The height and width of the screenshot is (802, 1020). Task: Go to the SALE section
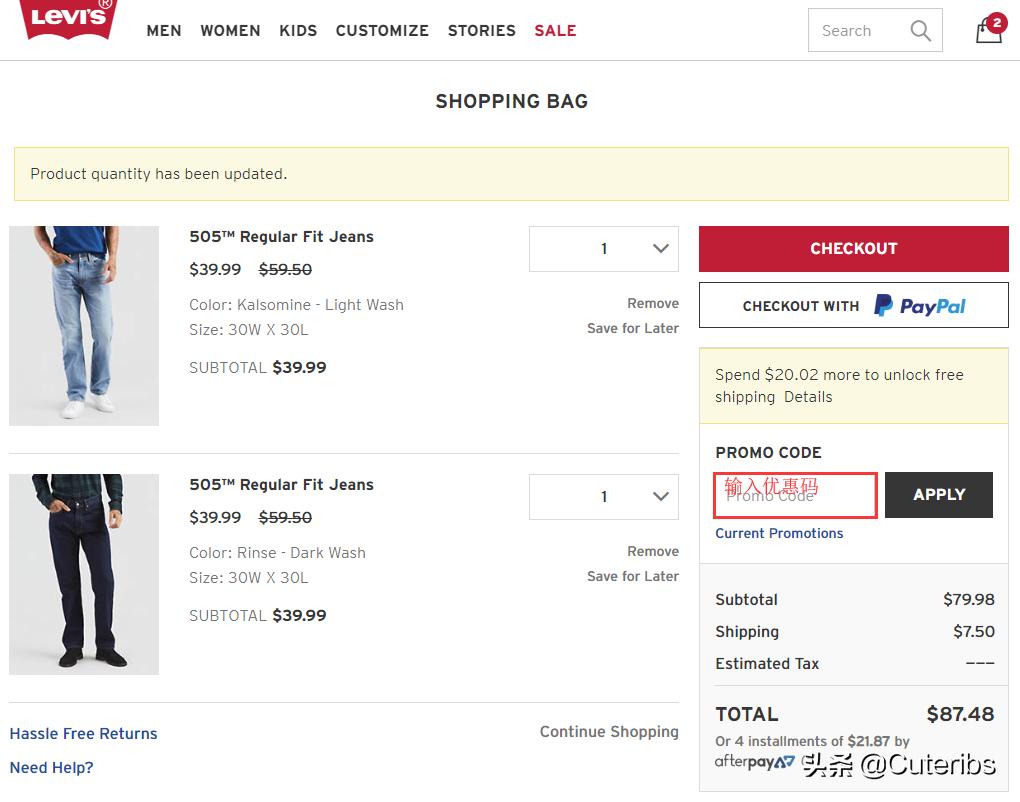click(555, 31)
